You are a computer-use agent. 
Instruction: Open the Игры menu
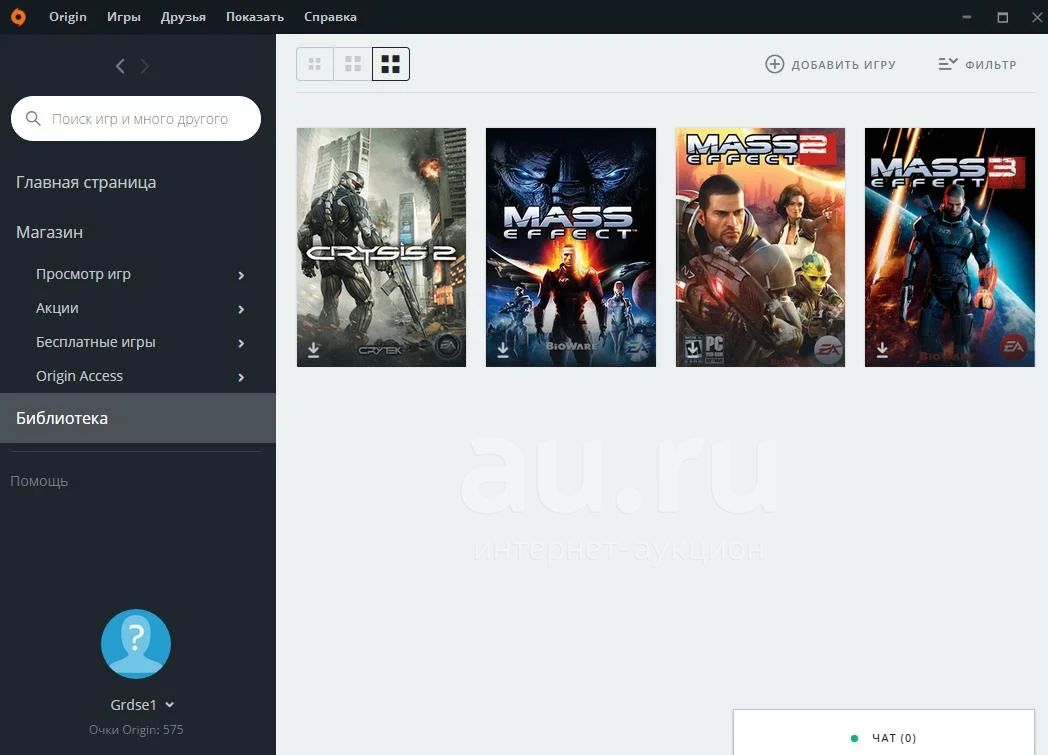[x=124, y=17]
